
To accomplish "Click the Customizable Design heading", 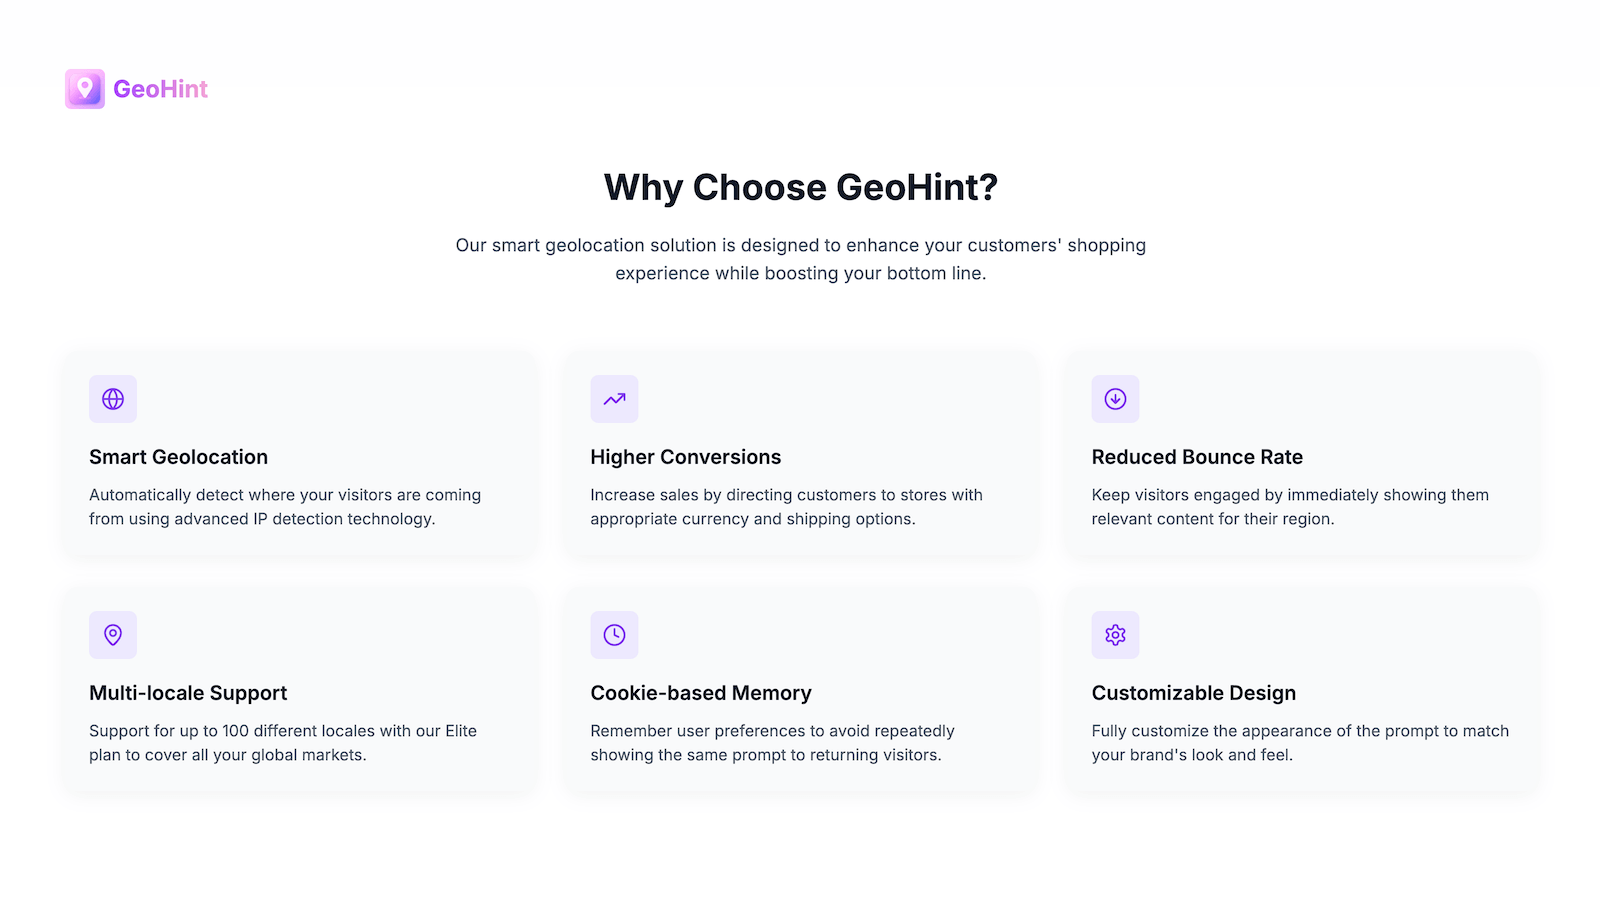I will (1193, 692).
